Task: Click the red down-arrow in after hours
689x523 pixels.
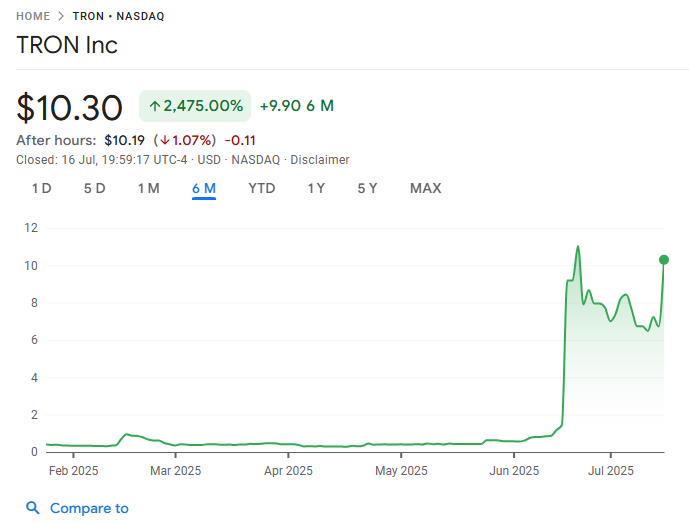Action: pyautogui.click(x=165, y=140)
